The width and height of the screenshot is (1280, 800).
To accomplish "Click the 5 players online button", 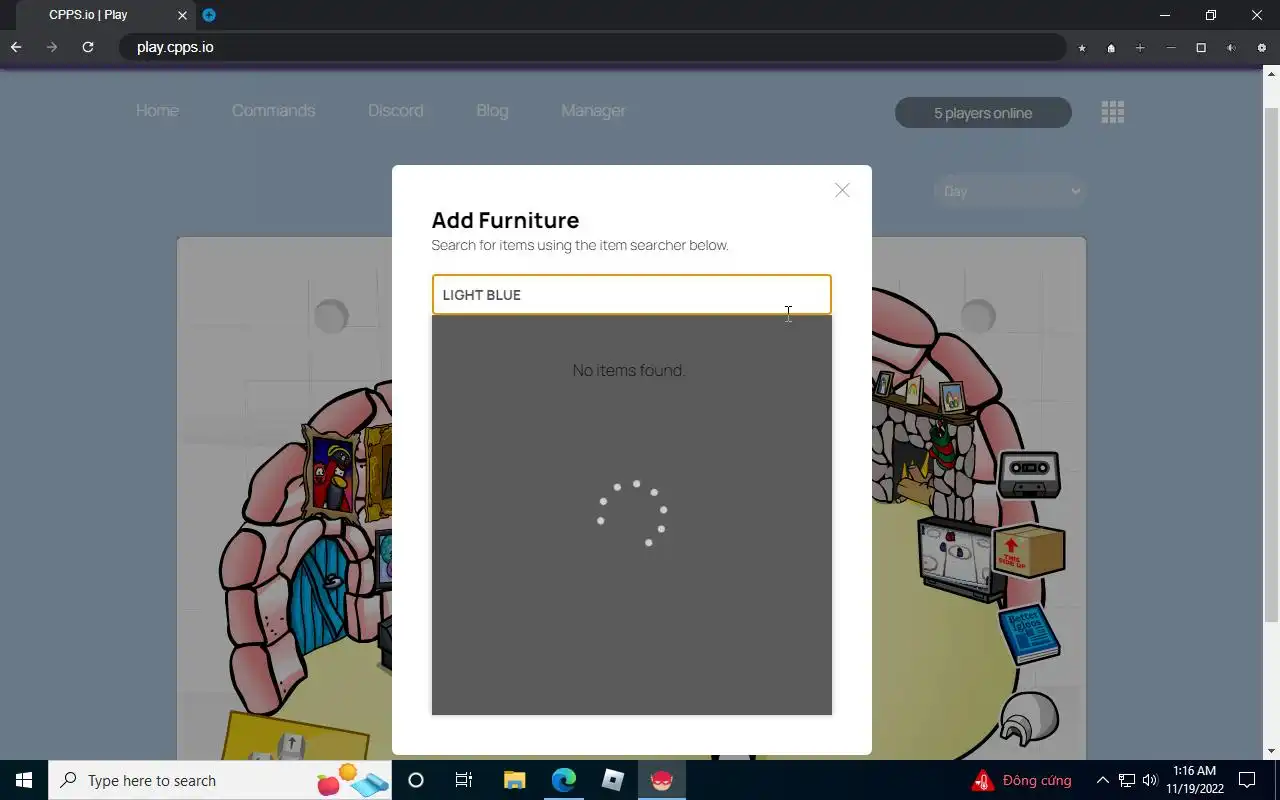I will click(x=983, y=113).
